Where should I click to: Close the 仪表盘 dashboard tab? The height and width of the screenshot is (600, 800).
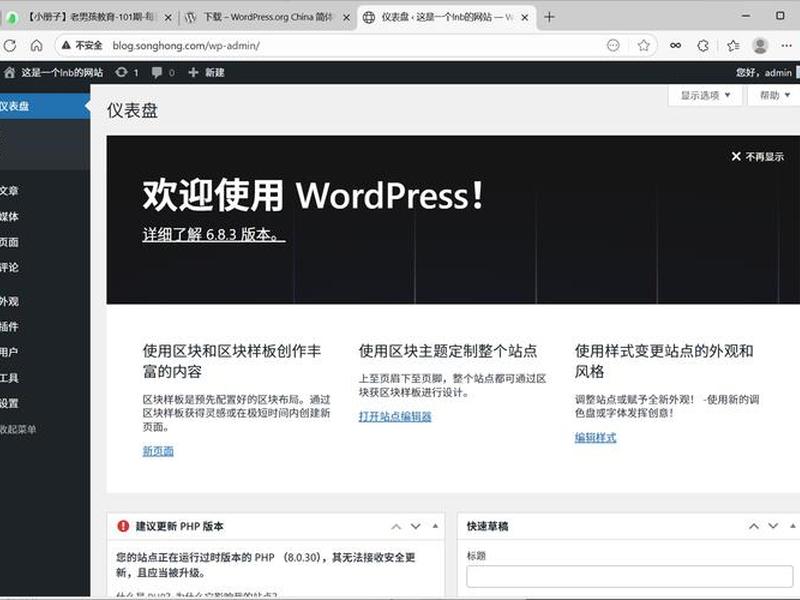point(524,17)
